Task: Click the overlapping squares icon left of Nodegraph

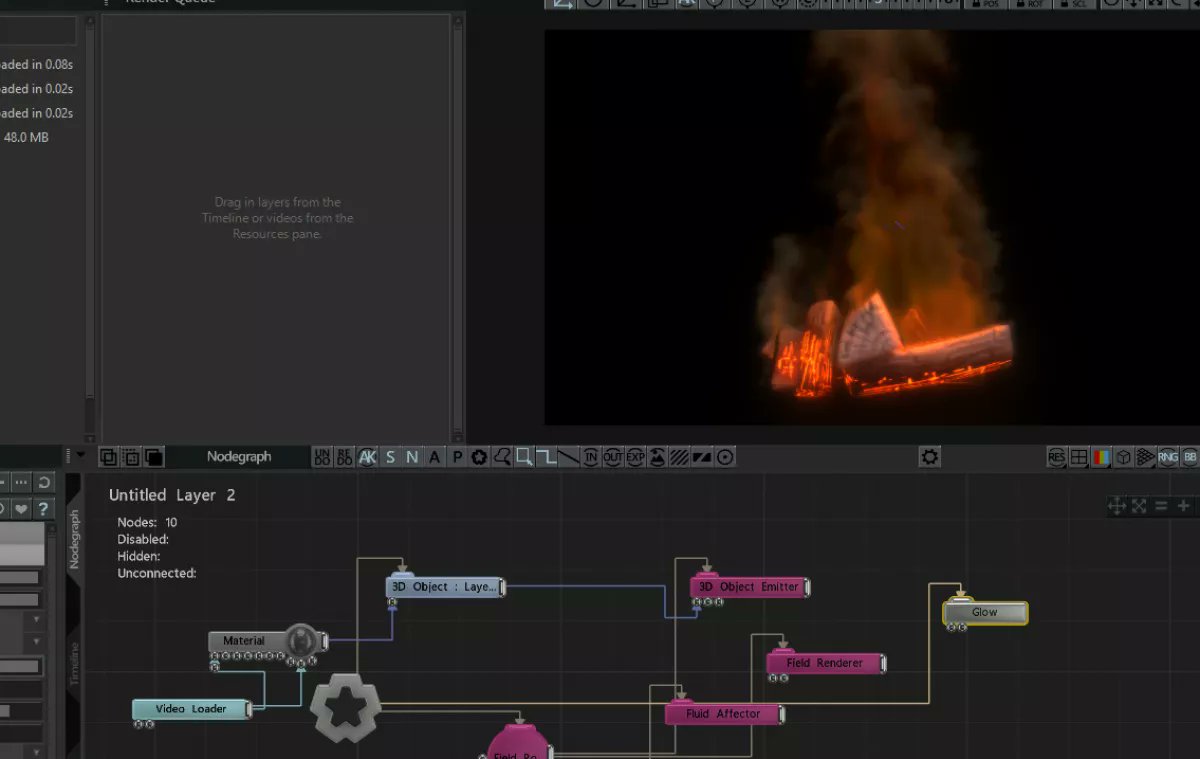Action: point(108,457)
